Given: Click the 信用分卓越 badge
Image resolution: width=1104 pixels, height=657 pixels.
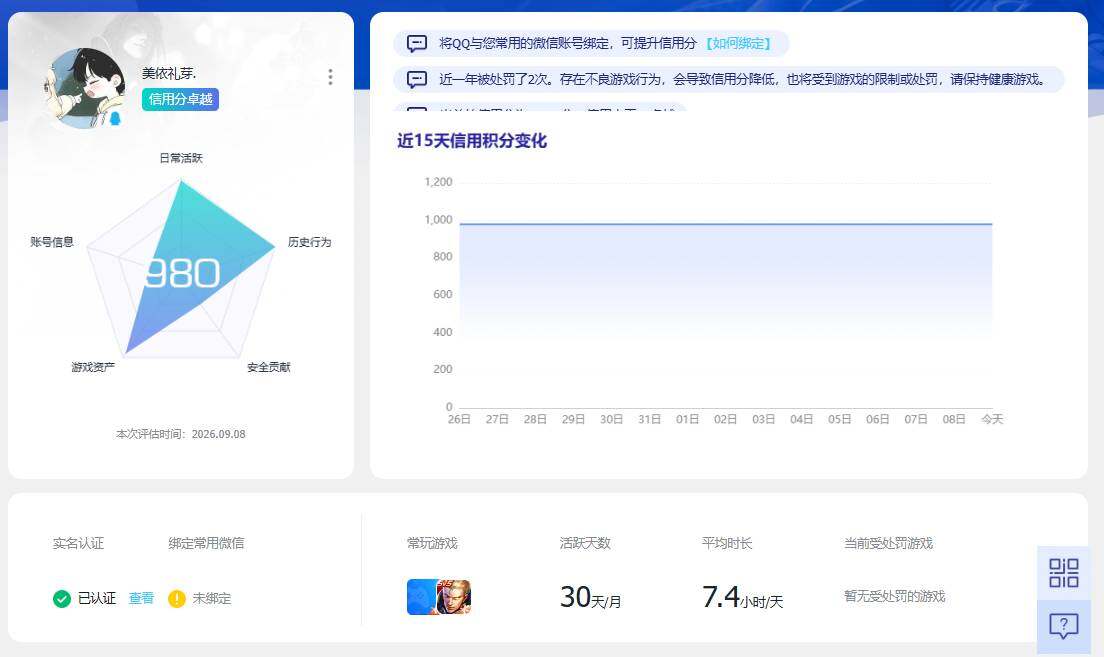Looking at the screenshot, I should coord(180,99).
